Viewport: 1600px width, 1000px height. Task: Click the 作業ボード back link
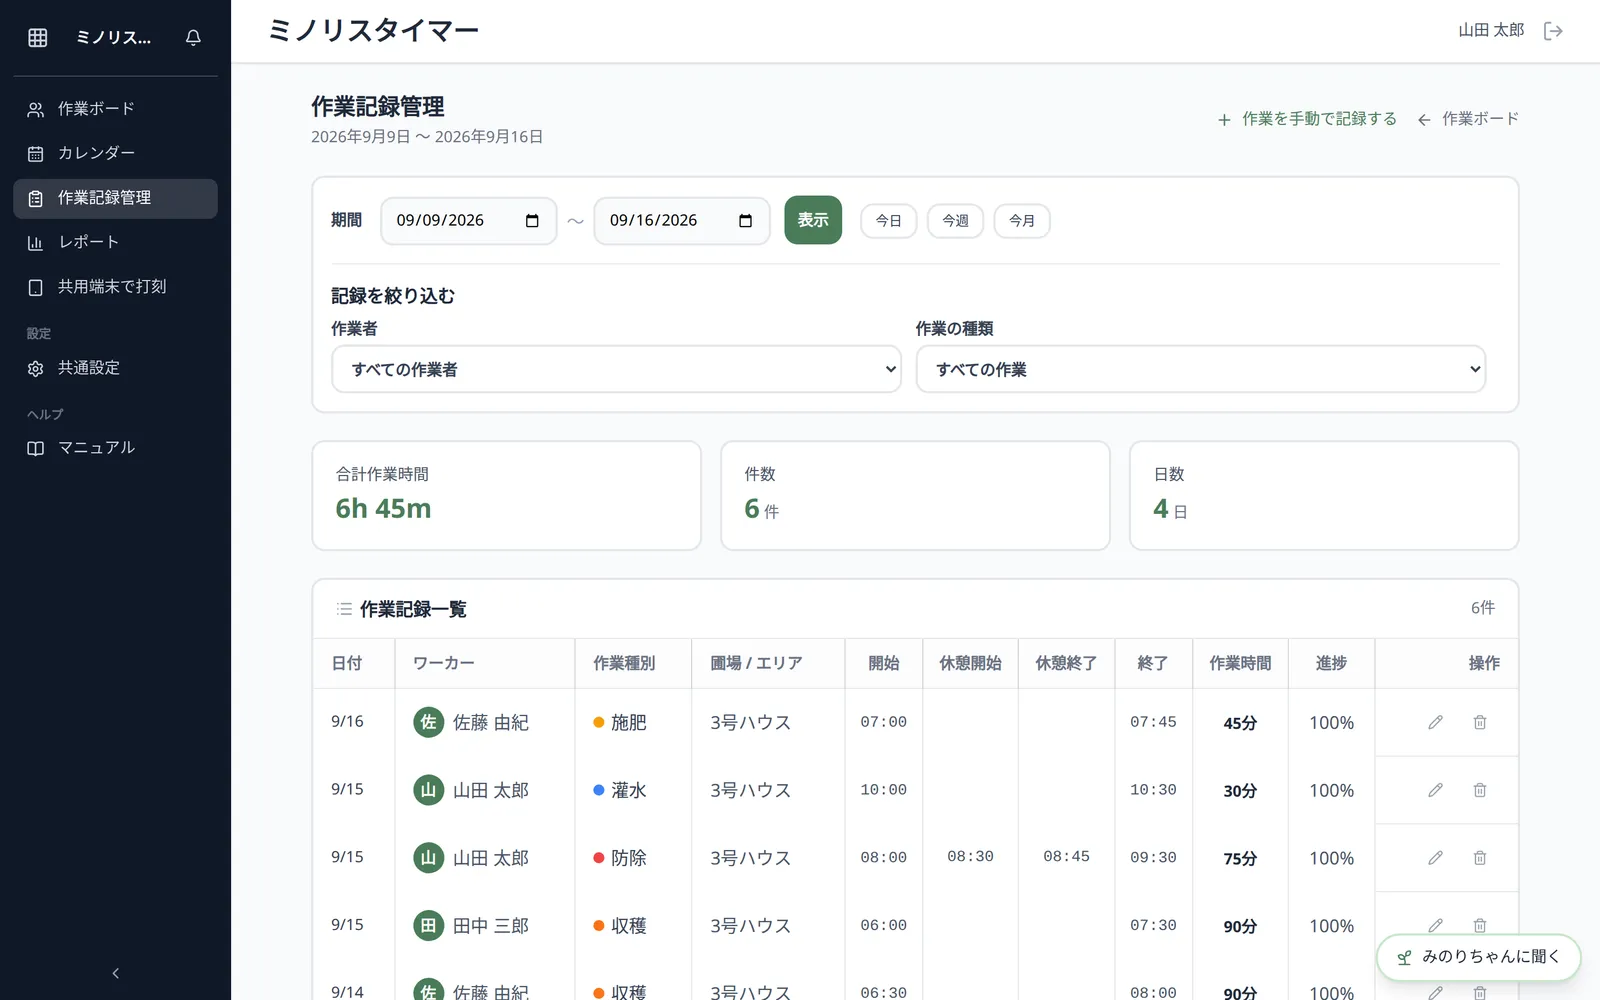(1468, 119)
